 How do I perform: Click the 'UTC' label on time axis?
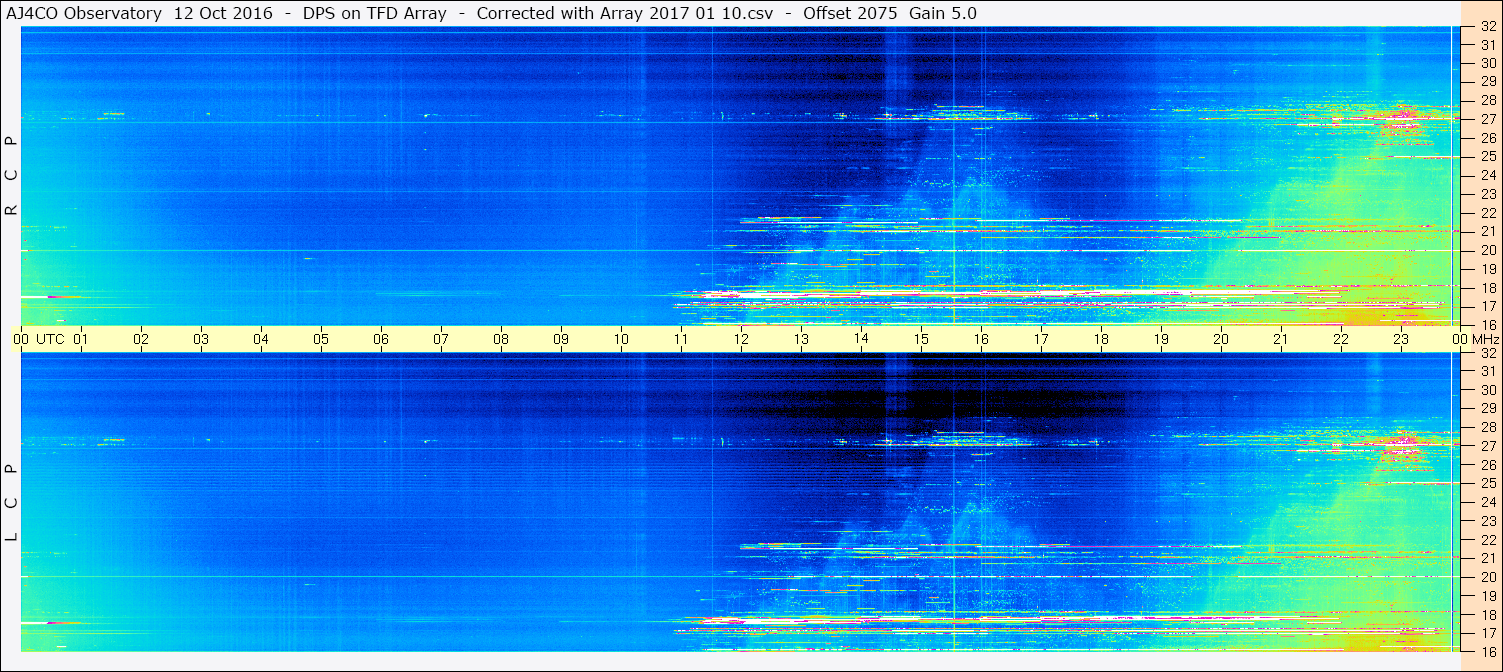pyautogui.click(x=50, y=339)
